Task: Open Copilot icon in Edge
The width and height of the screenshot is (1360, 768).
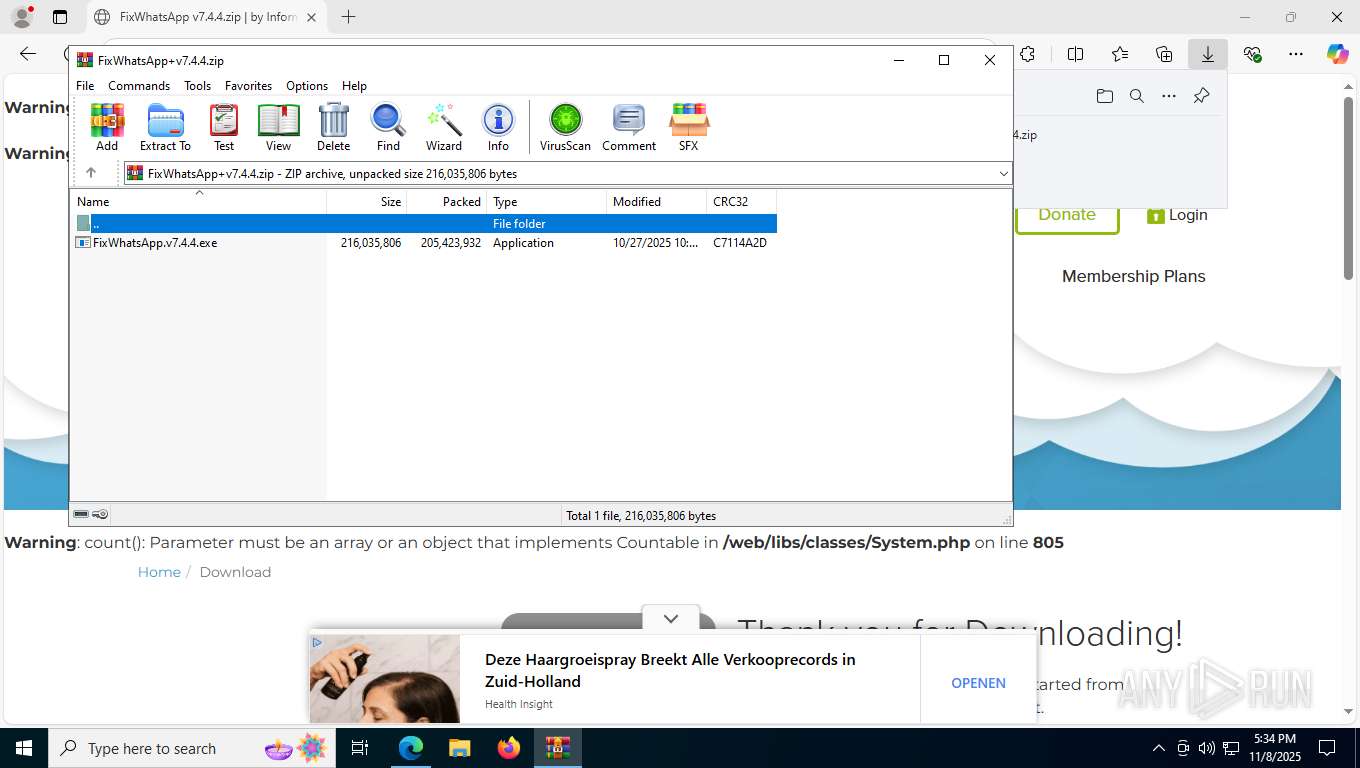Action: click(1337, 54)
